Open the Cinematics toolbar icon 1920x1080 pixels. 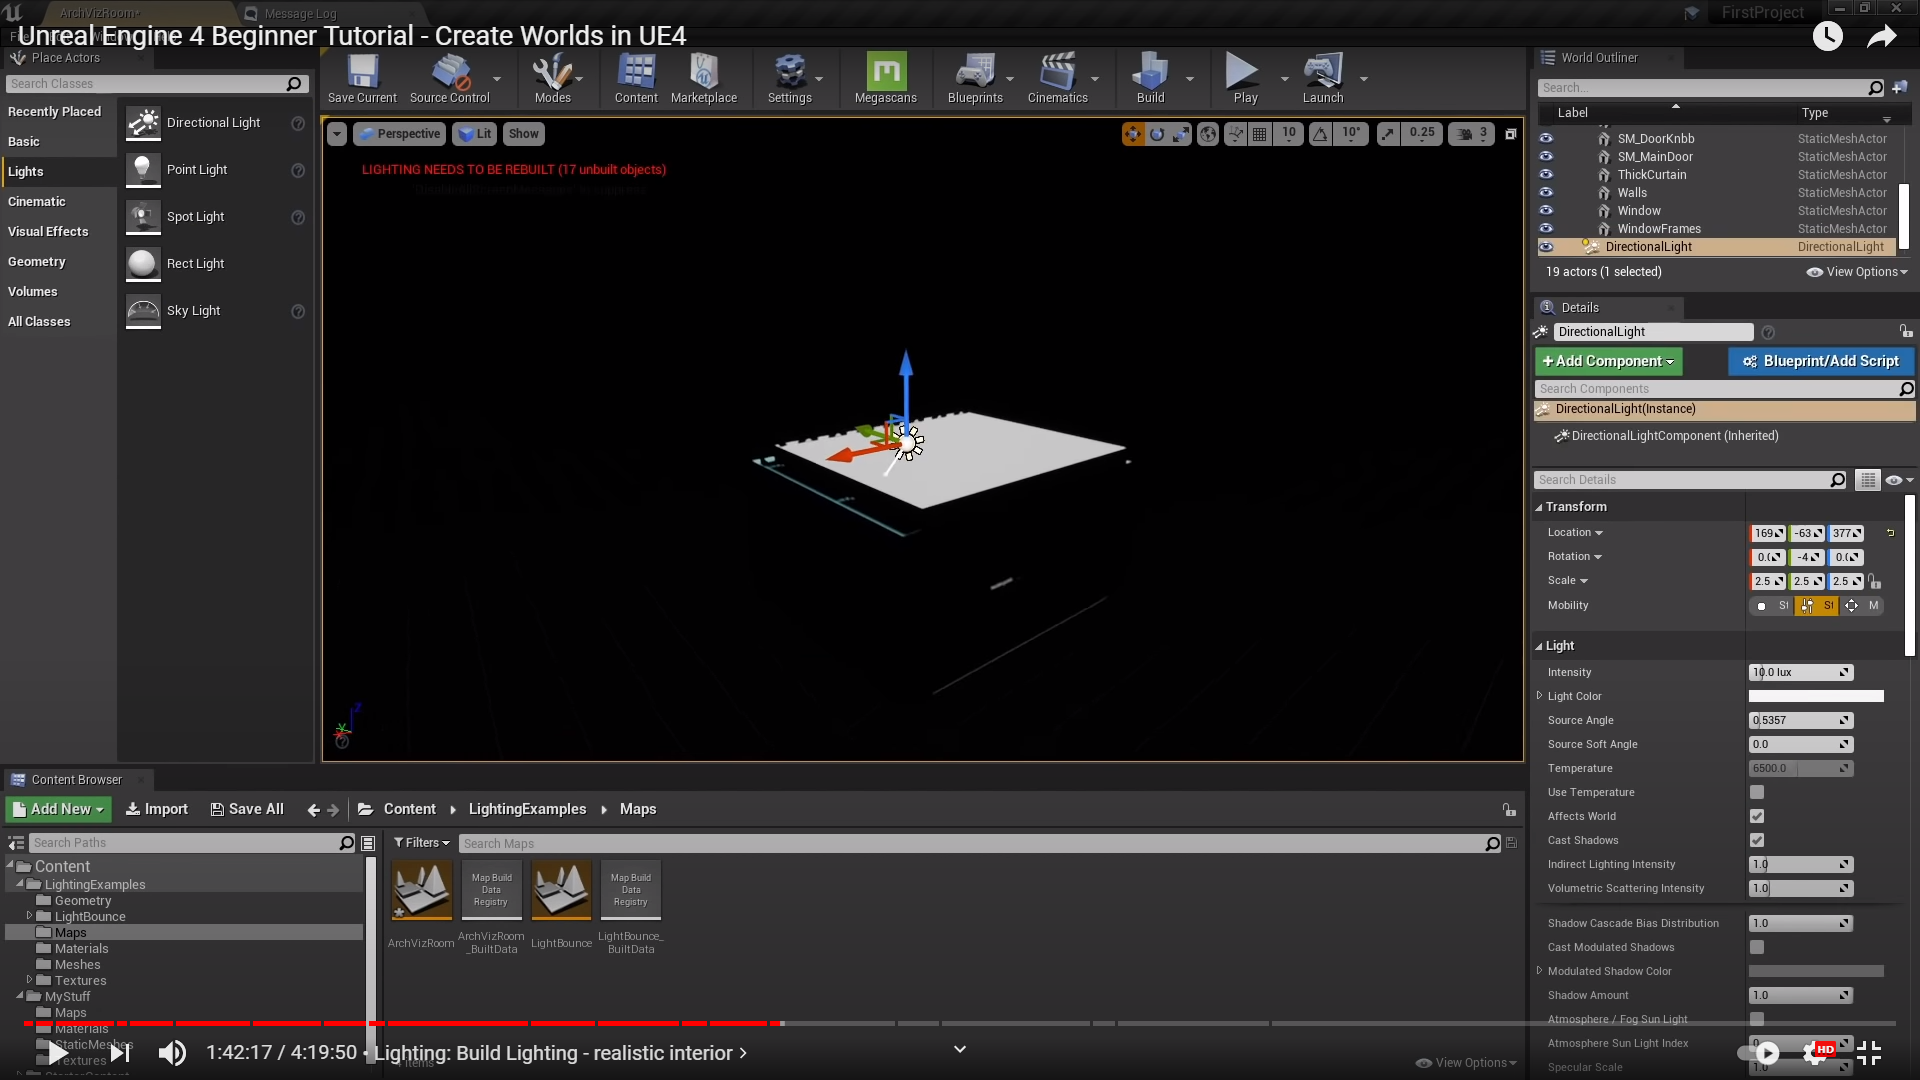point(1057,73)
